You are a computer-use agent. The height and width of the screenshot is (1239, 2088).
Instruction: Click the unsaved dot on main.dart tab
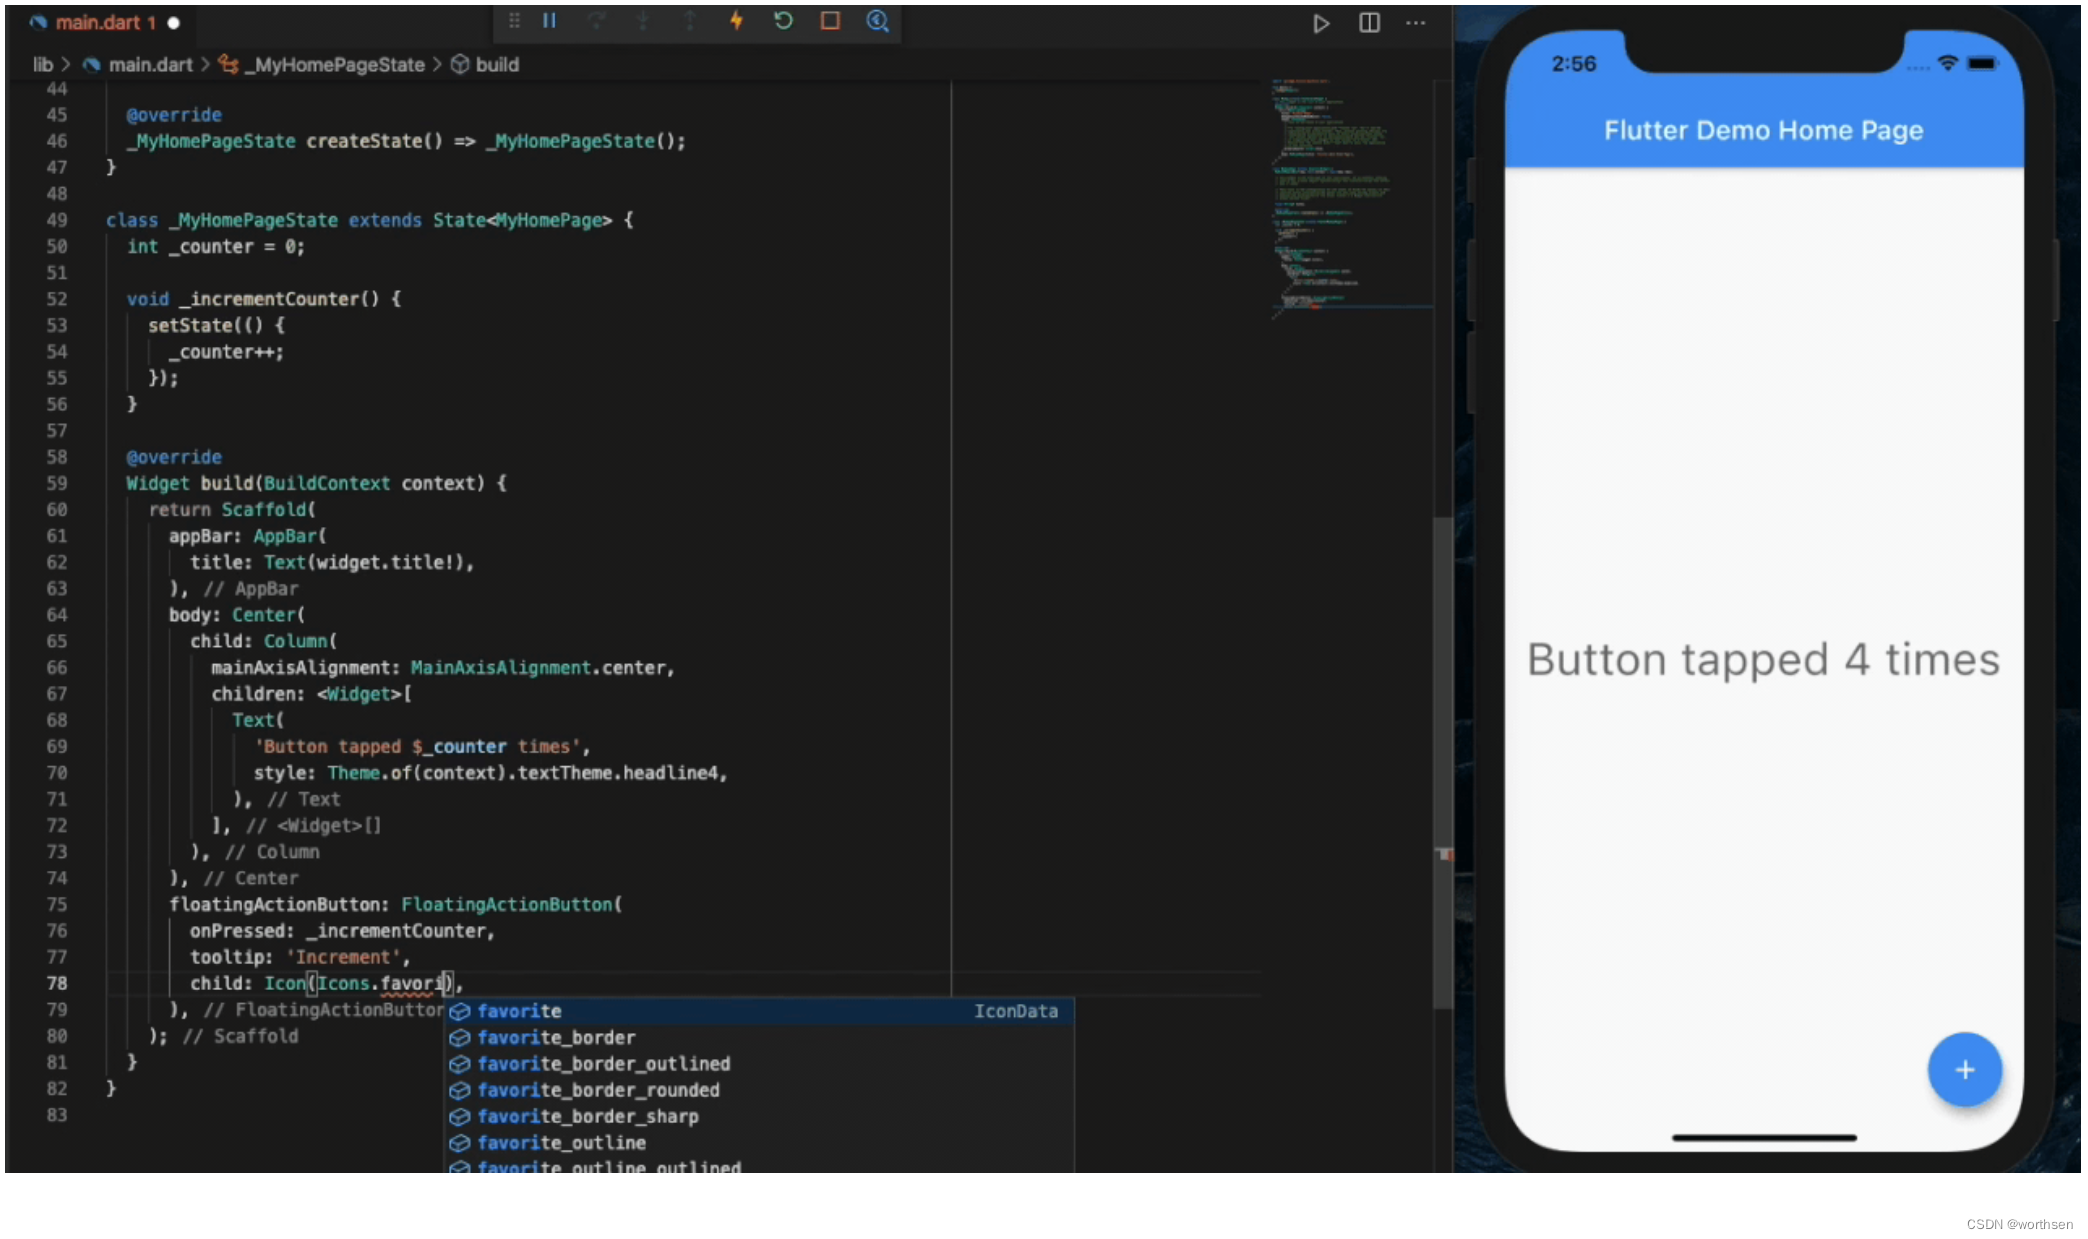pos(174,23)
